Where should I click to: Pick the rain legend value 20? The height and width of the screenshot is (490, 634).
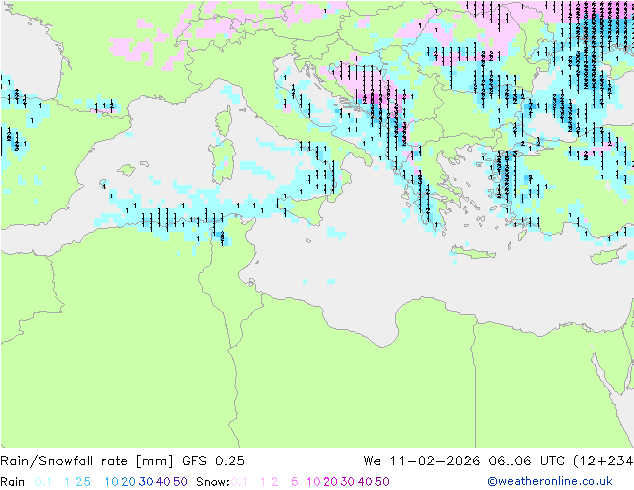tap(128, 482)
